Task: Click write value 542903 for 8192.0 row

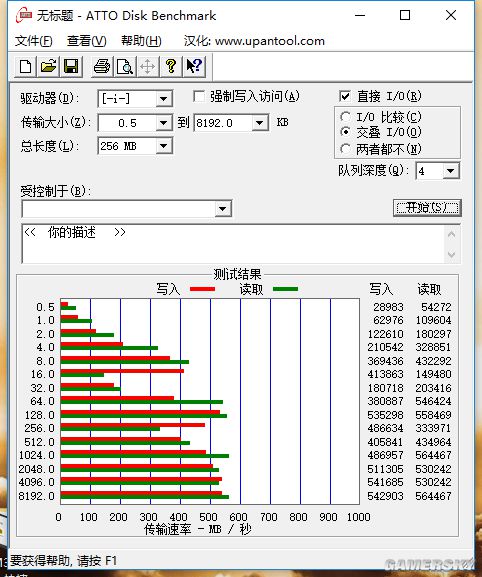Action: (385, 496)
